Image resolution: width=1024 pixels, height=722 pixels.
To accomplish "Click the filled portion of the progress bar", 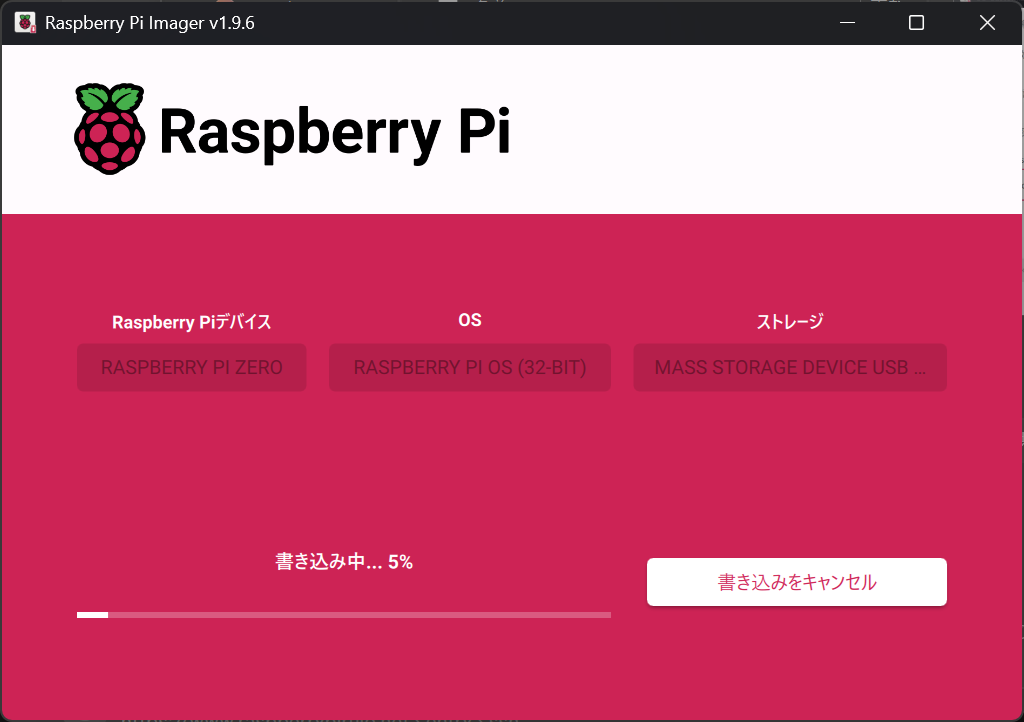I will point(91,614).
